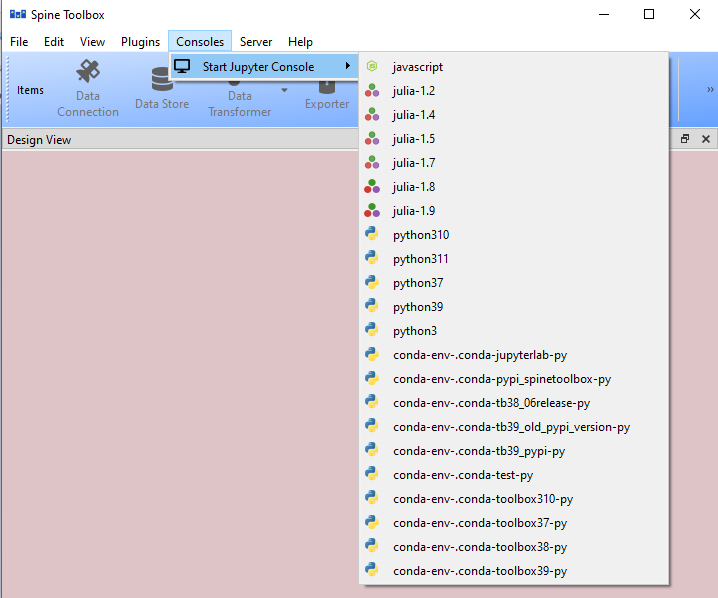718x598 pixels.
Task: Open the Plugins menu
Action: click(x=141, y=42)
